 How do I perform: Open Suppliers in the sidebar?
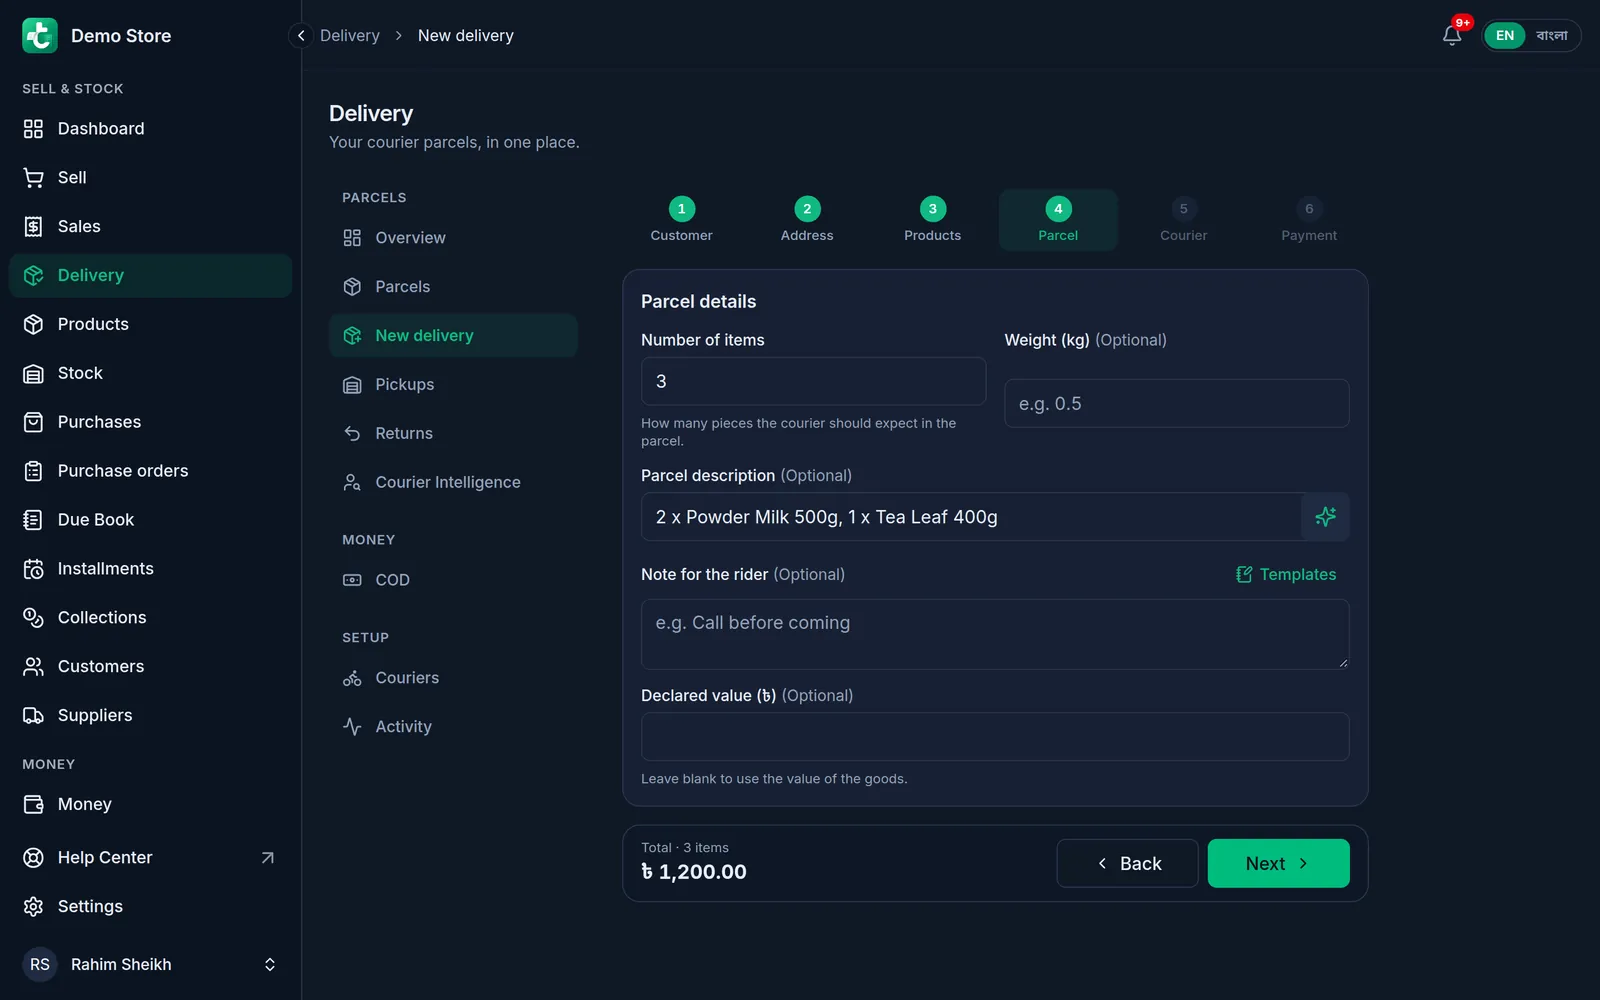[x=150, y=716]
